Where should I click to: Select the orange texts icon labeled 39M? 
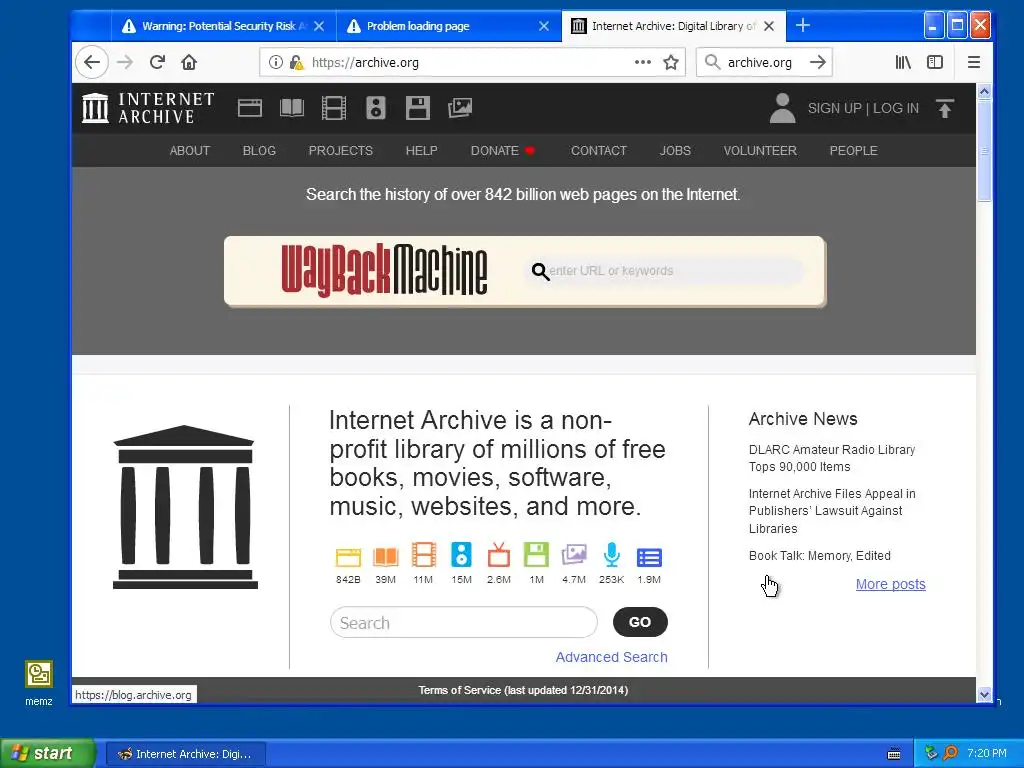click(386, 556)
